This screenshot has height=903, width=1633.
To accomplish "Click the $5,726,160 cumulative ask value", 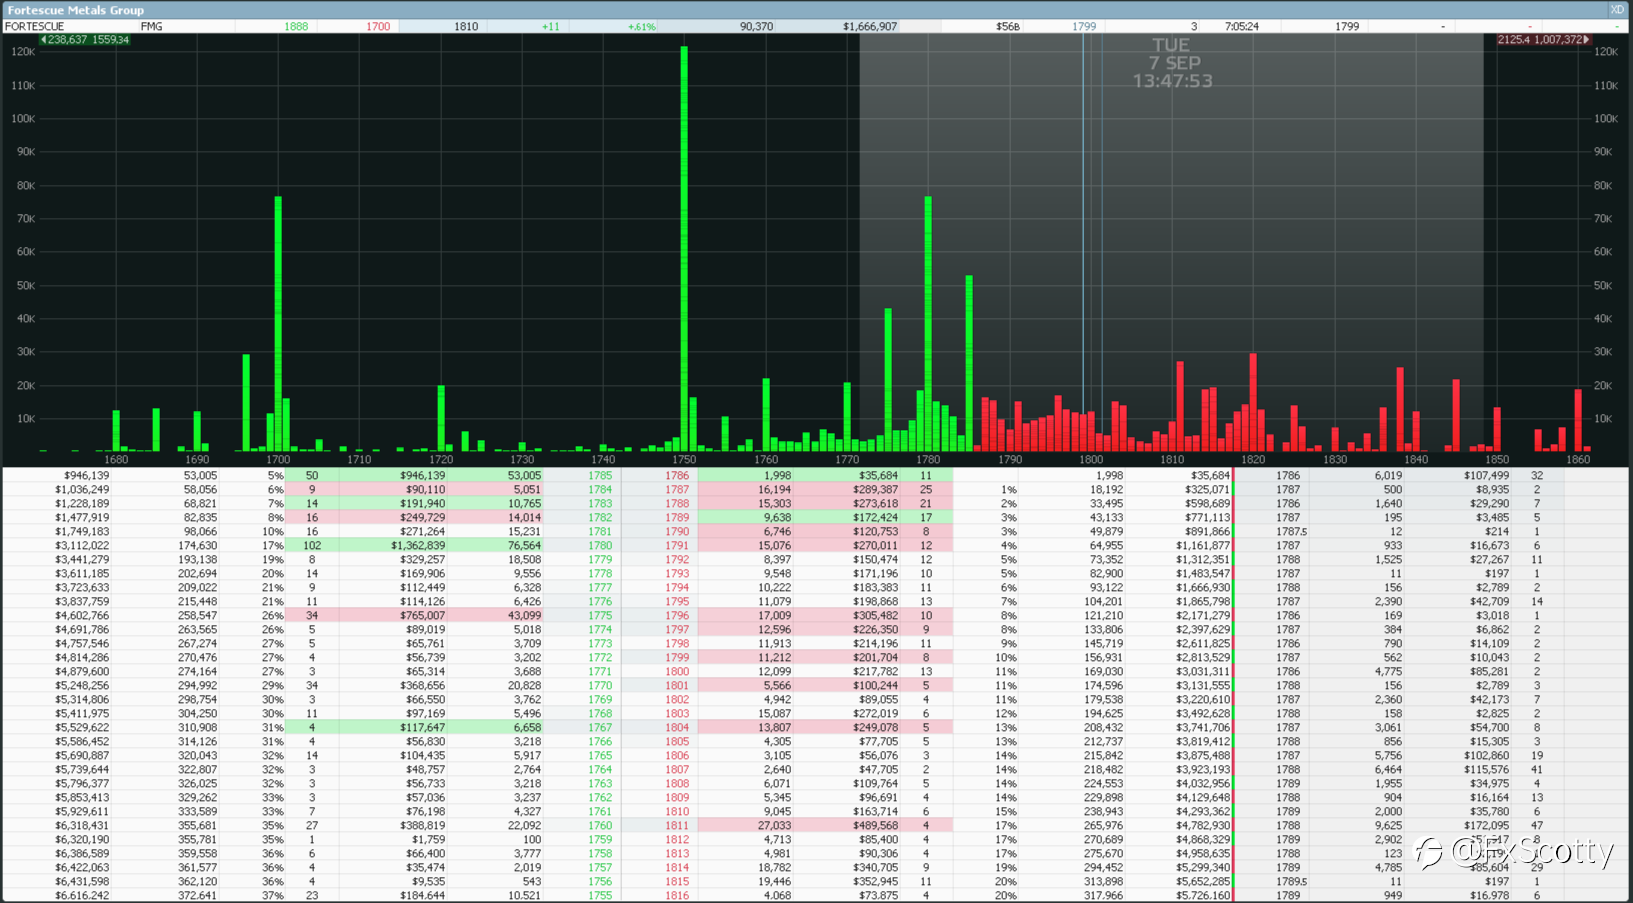I will point(1203,896).
